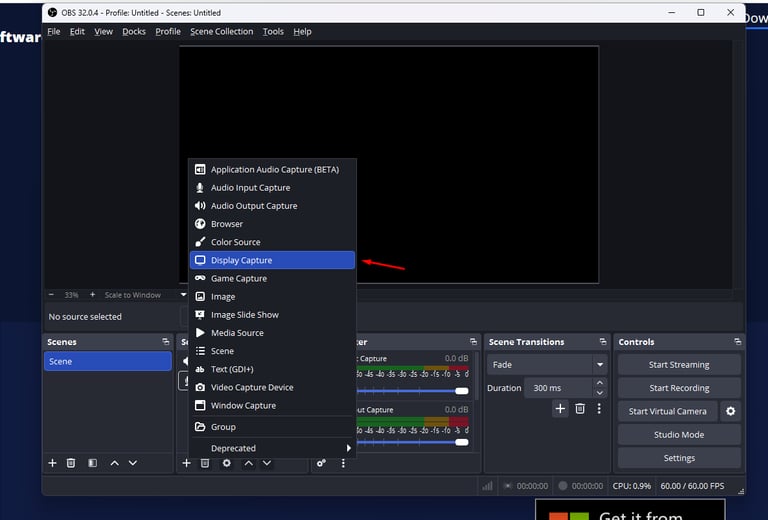Choose Audio Output Capture from the source menu
This screenshot has height=520, width=768.
coord(272,206)
